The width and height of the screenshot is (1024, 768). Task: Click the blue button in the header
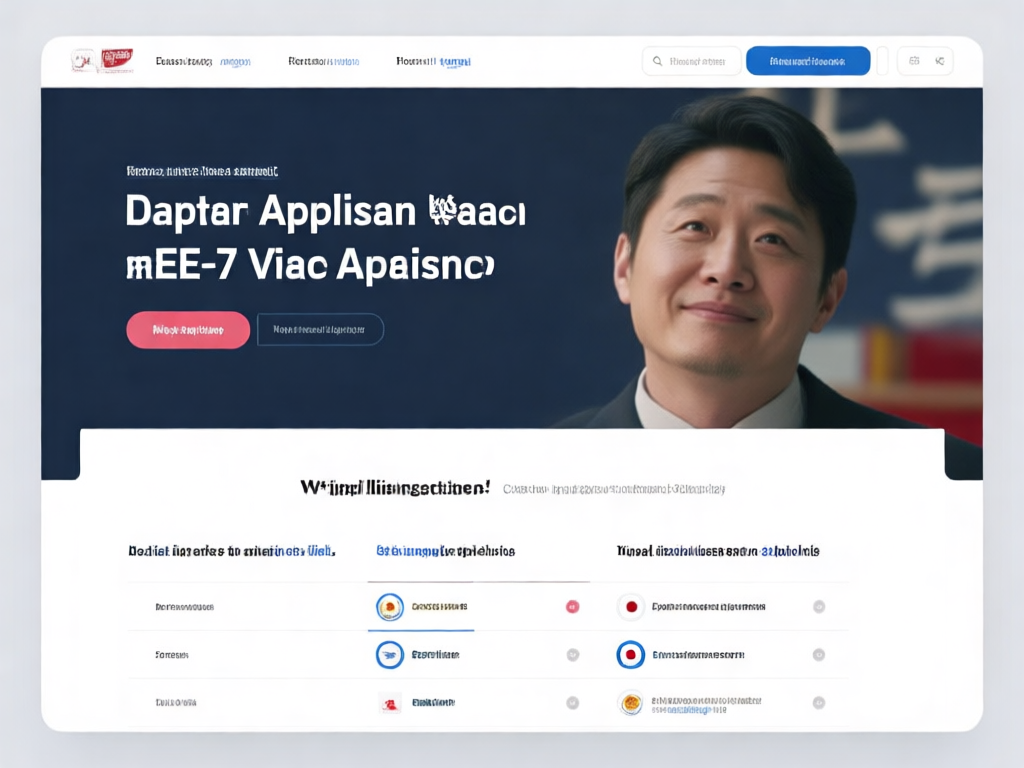pos(807,61)
